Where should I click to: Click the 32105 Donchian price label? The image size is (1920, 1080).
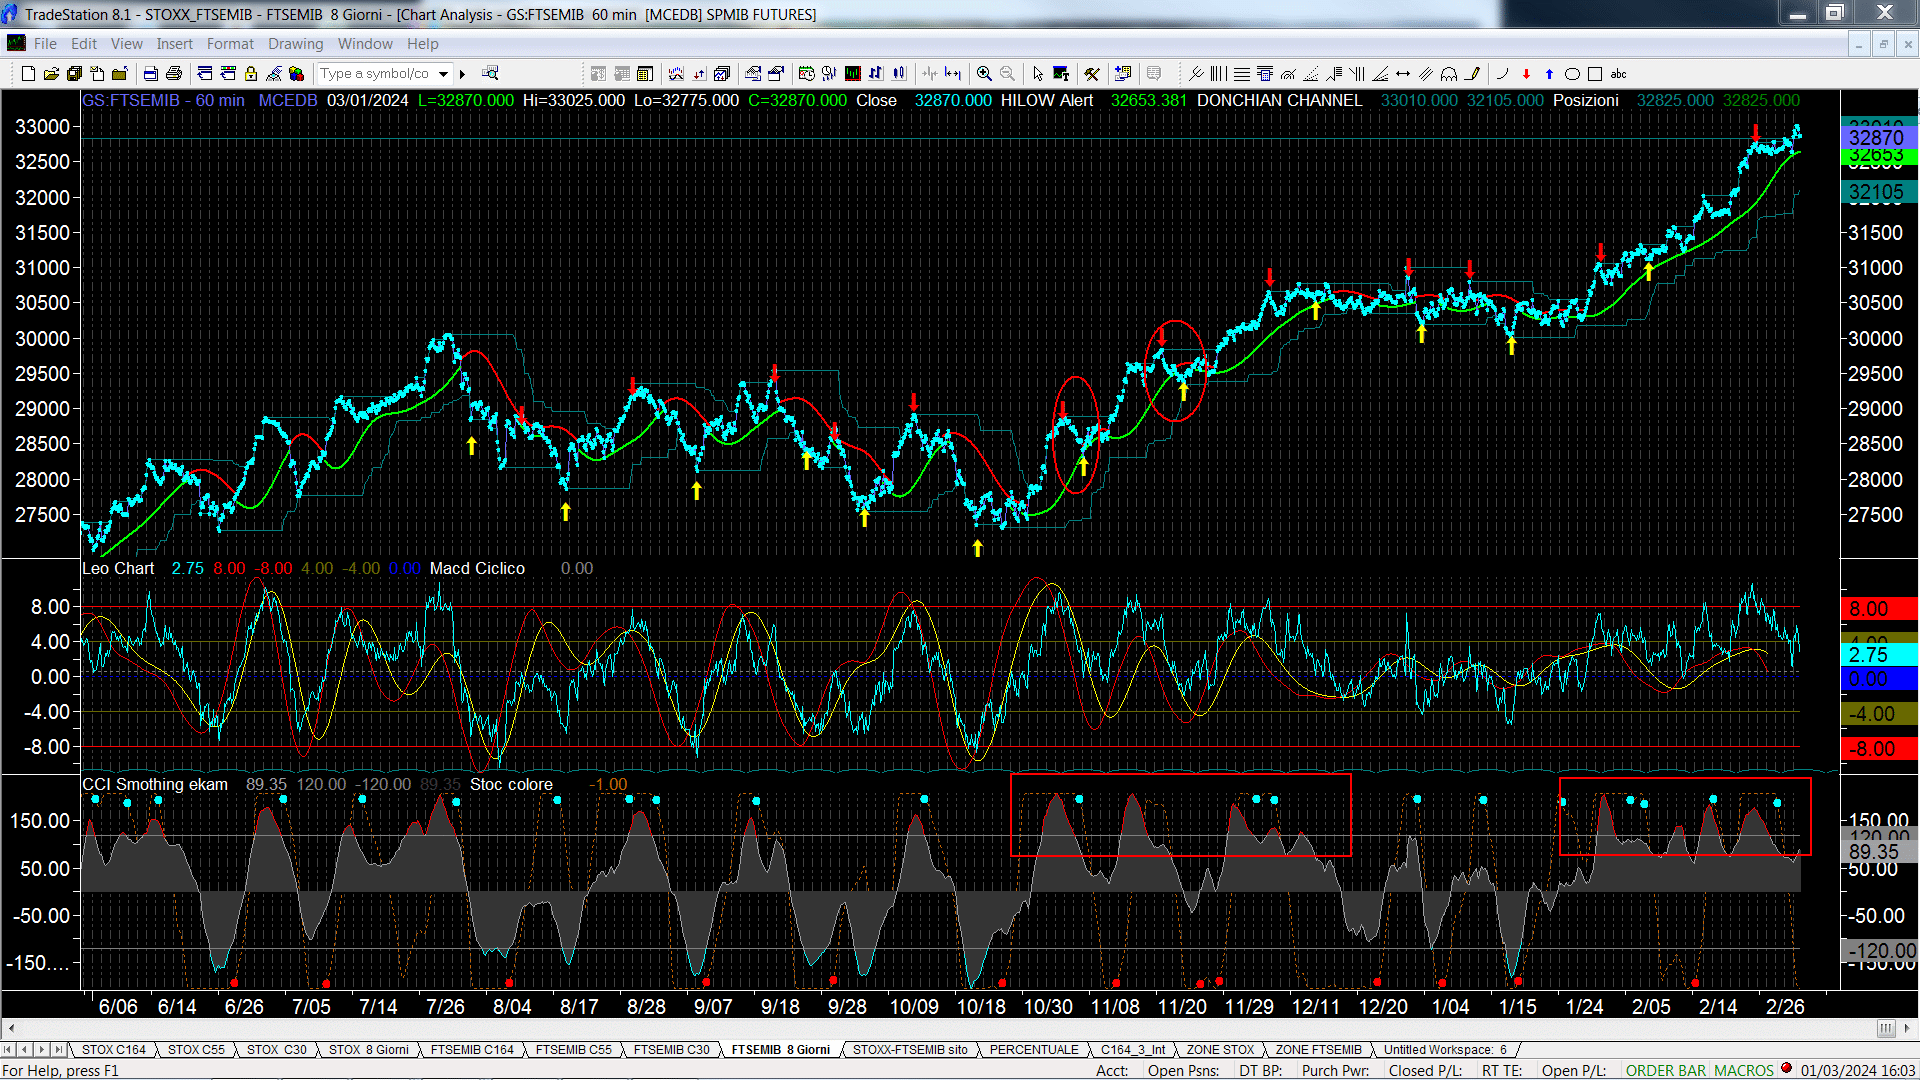click(1877, 192)
